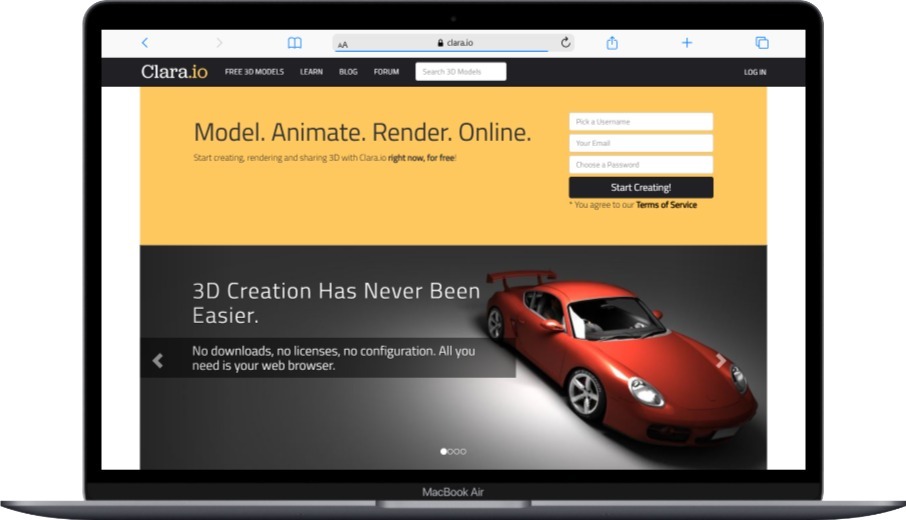Select the fourth carousel dot

pos(463,451)
